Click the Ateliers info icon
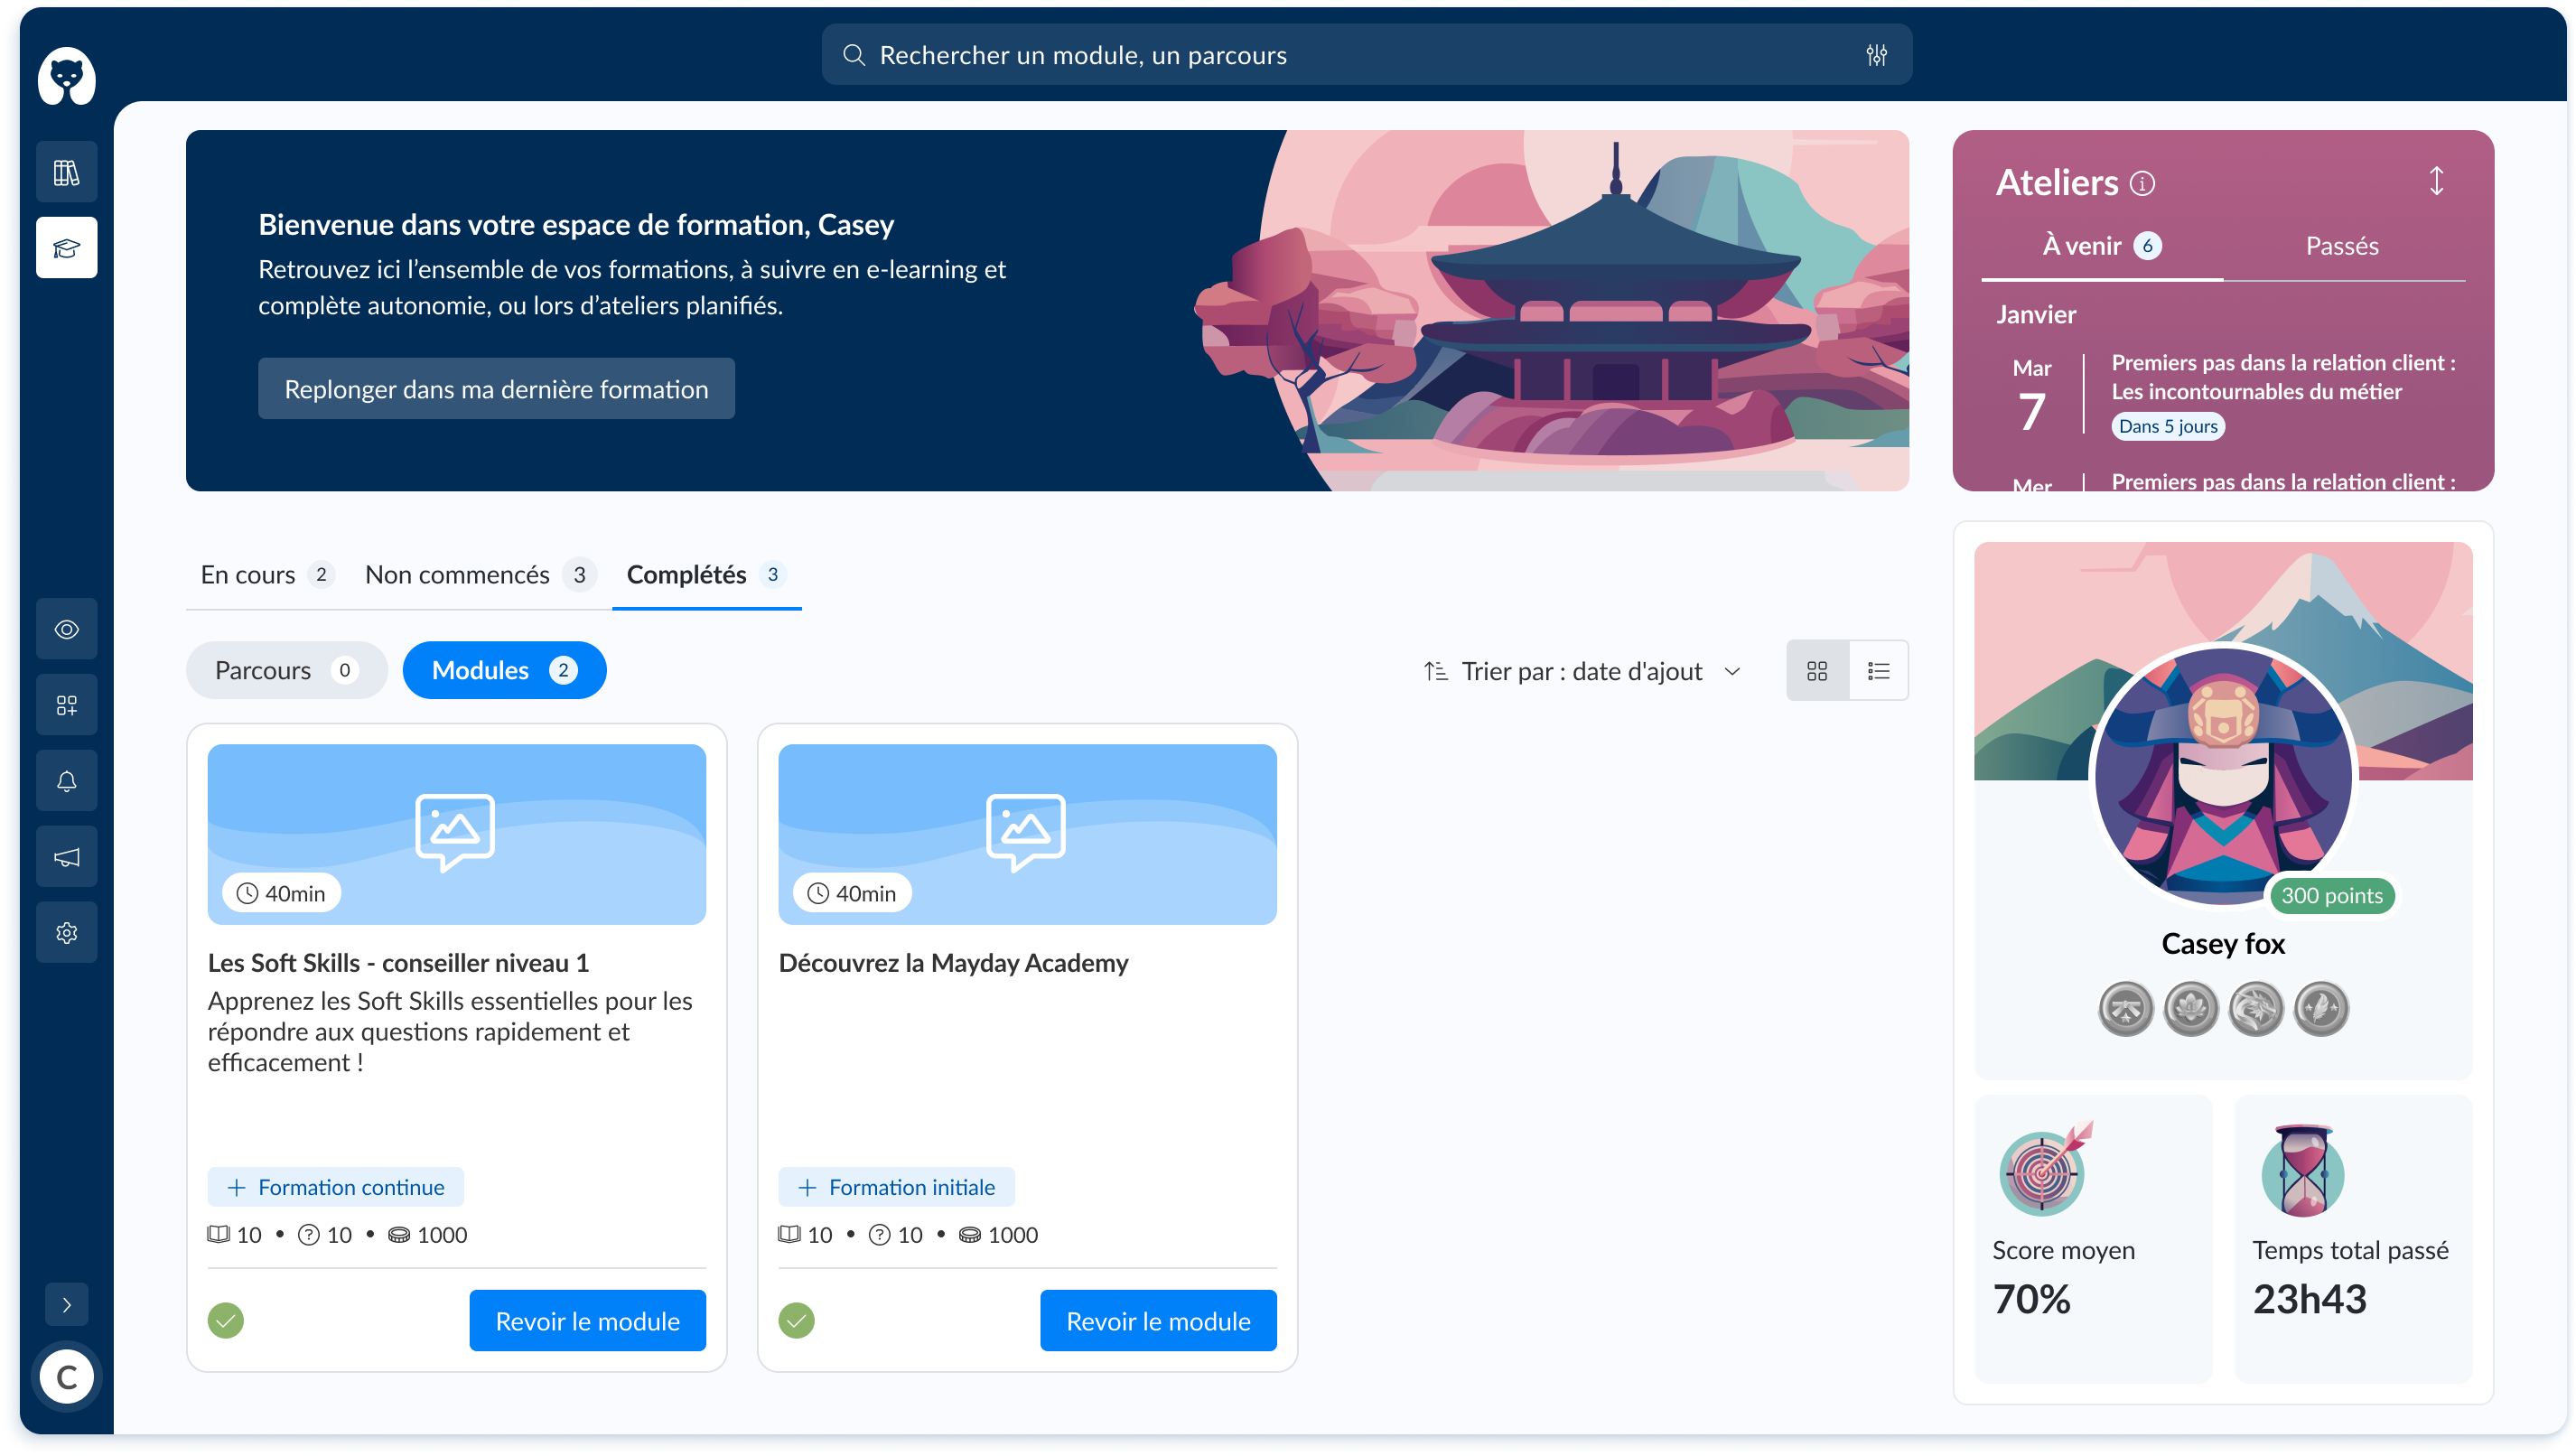The image size is (2576, 1456). (2142, 183)
